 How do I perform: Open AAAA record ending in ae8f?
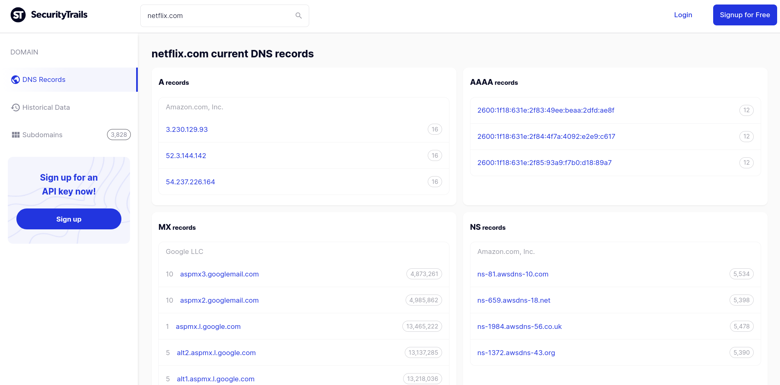click(x=546, y=110)
